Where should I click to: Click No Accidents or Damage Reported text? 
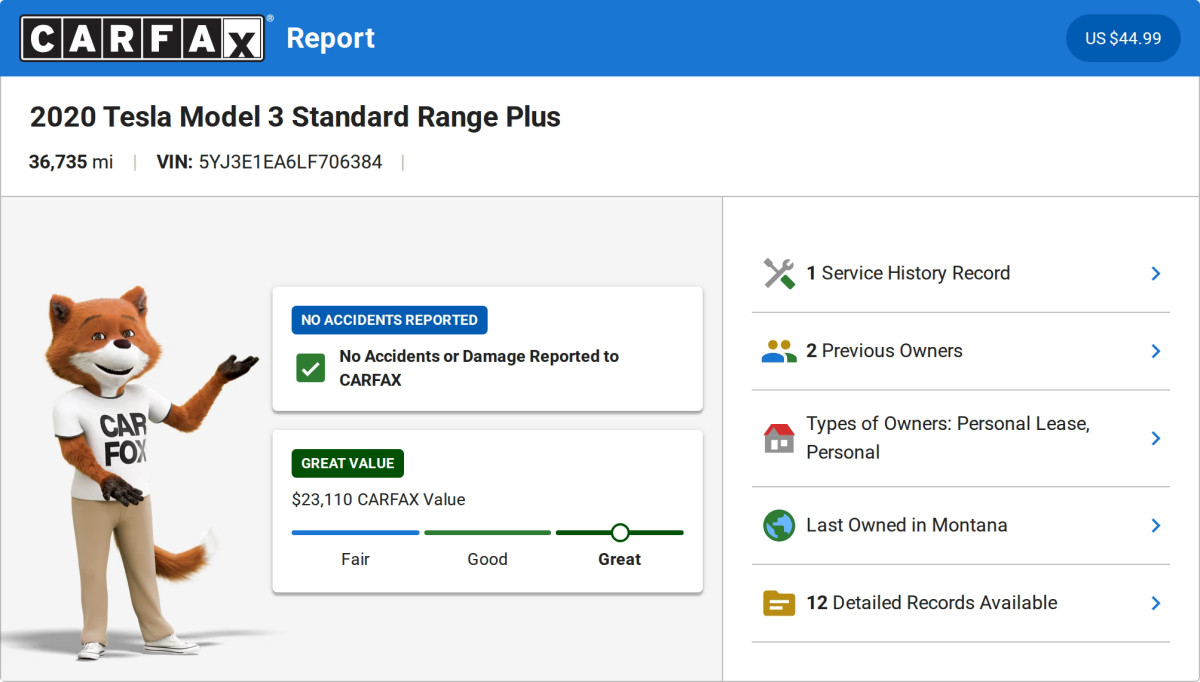tap(479, 368)
